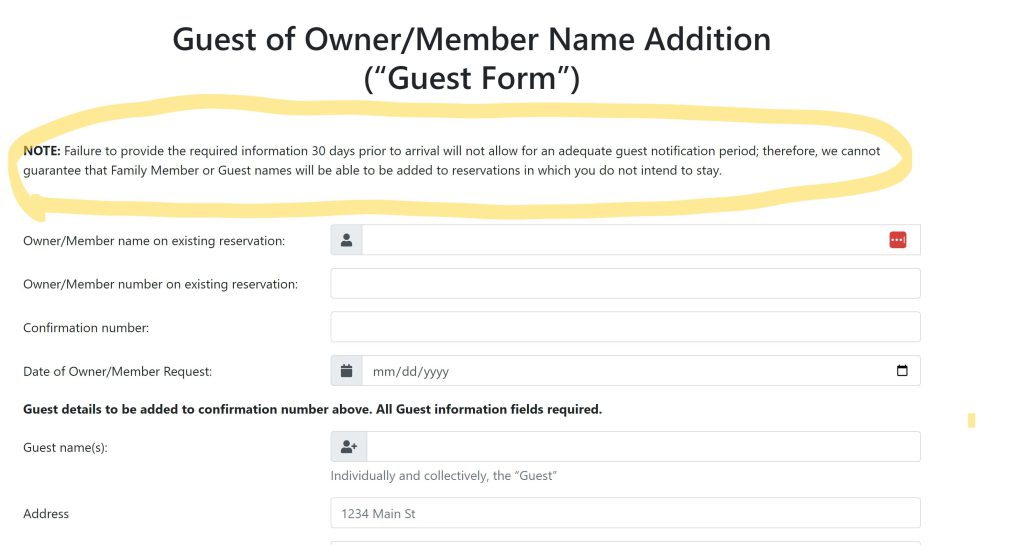Click into the Confirmation number field
This screenshot has height=545, width=1024.
[625, 327]
